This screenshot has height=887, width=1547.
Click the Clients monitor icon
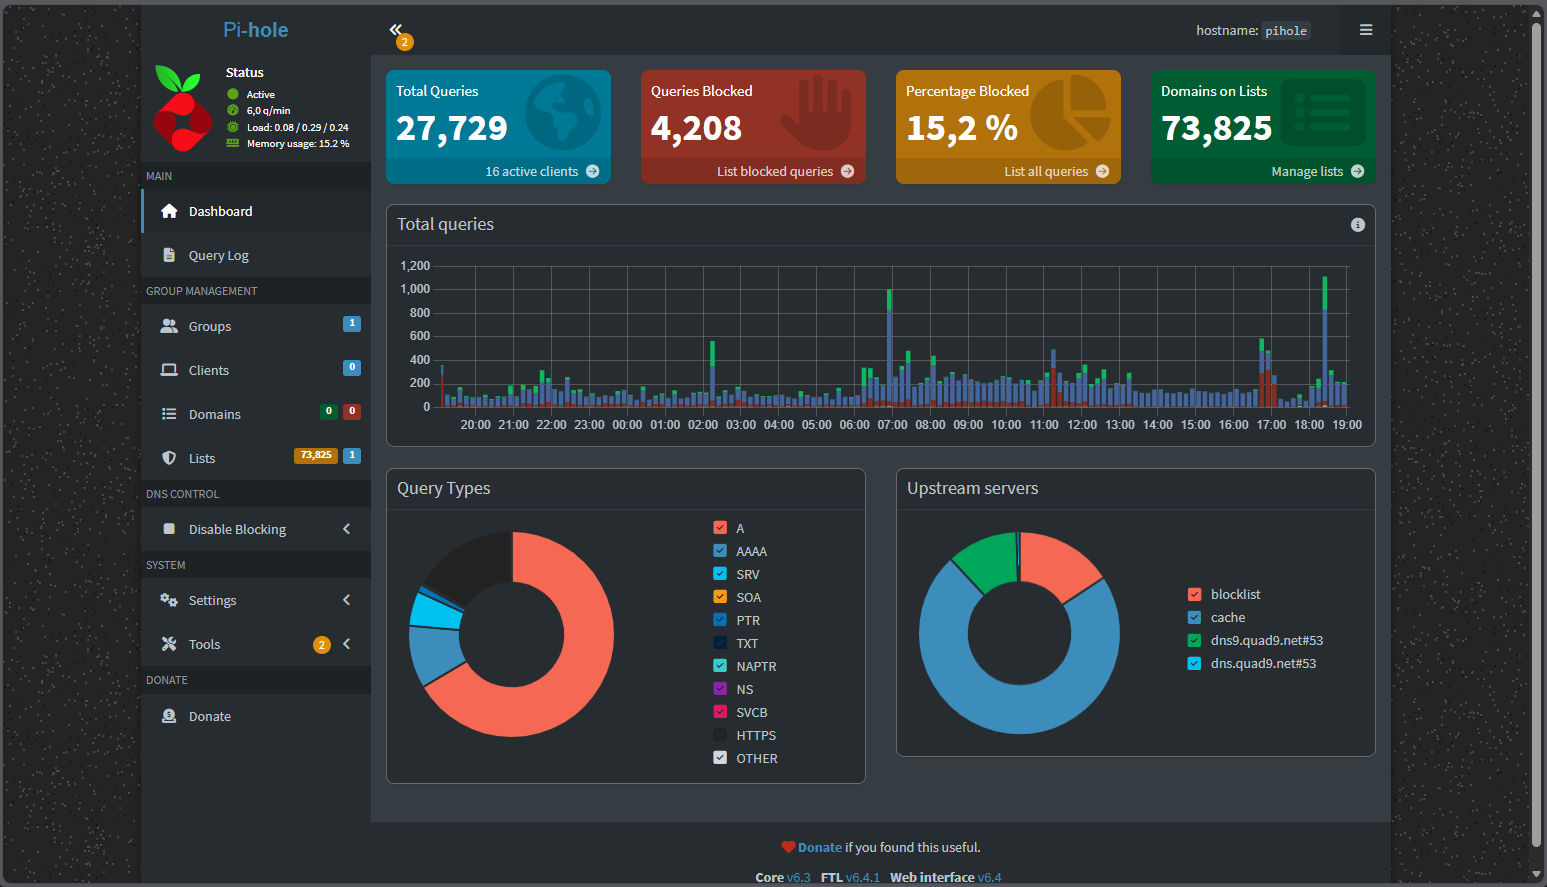click(x=169, y=369)
